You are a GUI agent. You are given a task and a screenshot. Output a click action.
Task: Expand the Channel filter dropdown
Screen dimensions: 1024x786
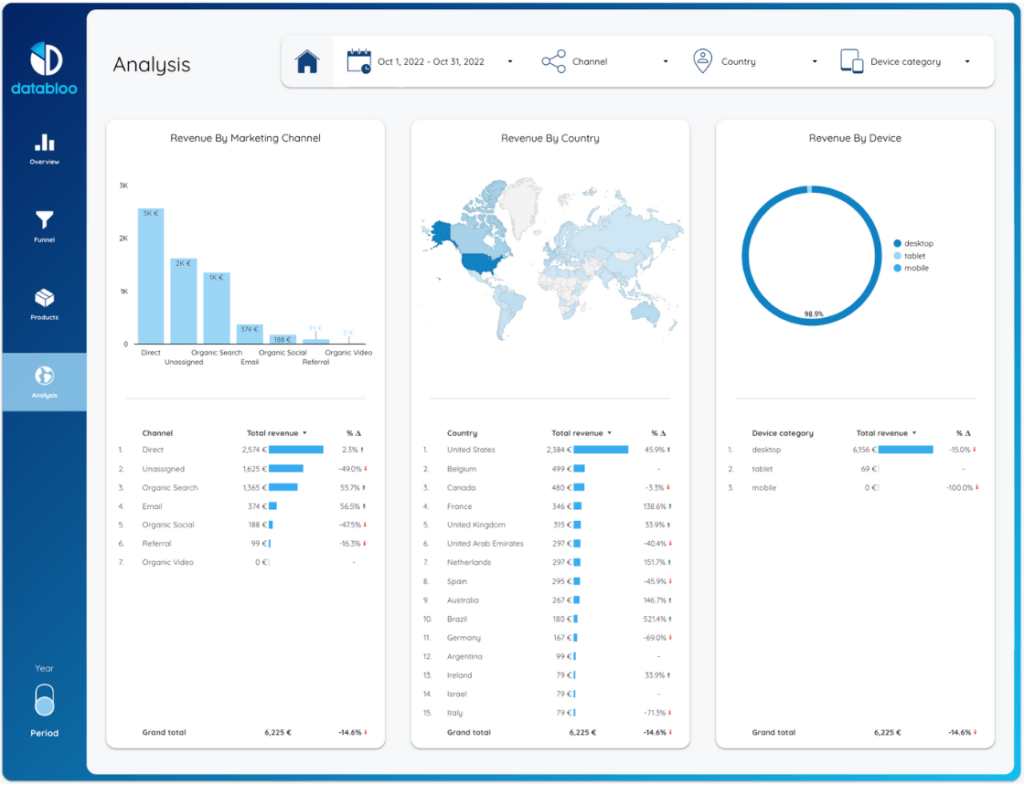[x=665, y=60]
